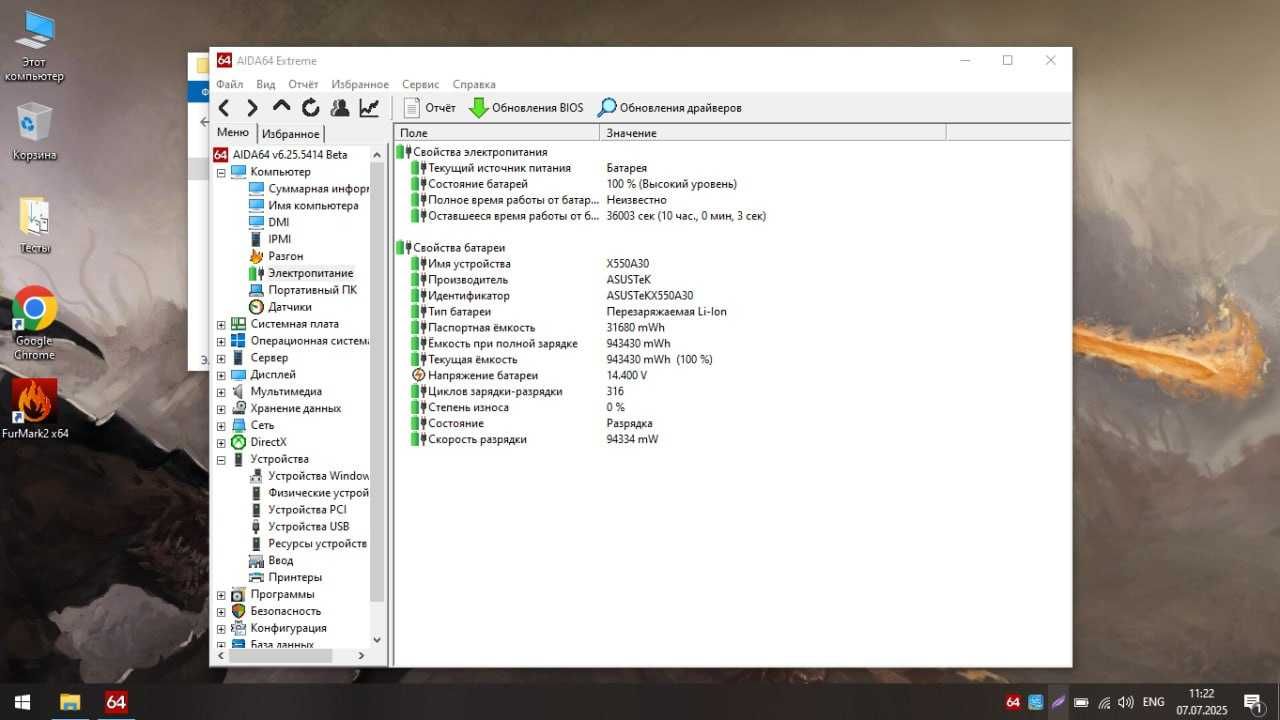Open the Сервис menu
This screenshot has width=1280, height=720.
[421, 85]
